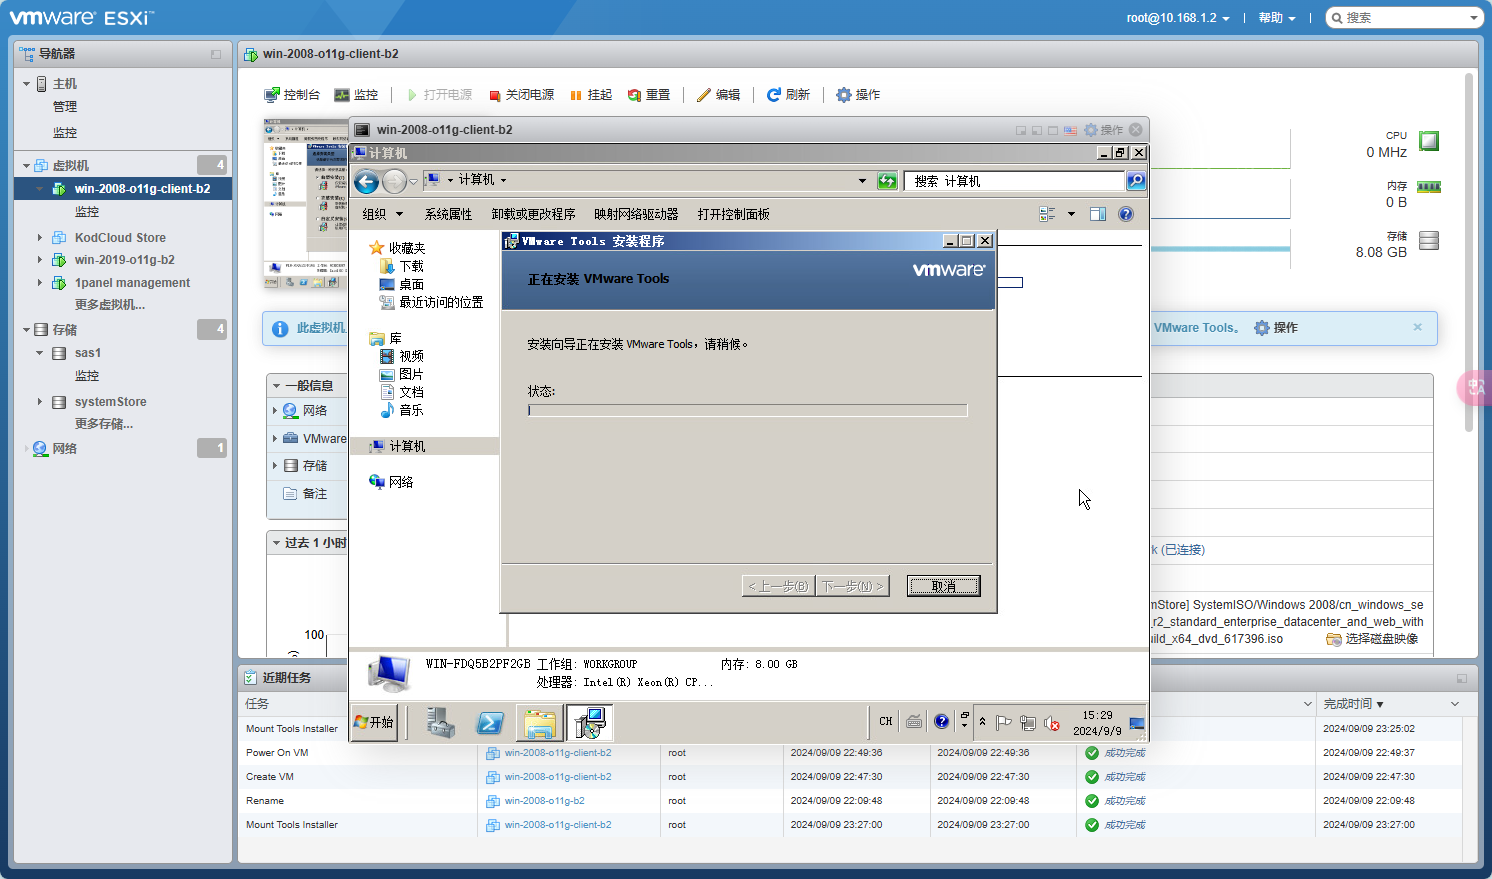
Task: Click the CH language indicator in taskbar
Action: point(886,721)
